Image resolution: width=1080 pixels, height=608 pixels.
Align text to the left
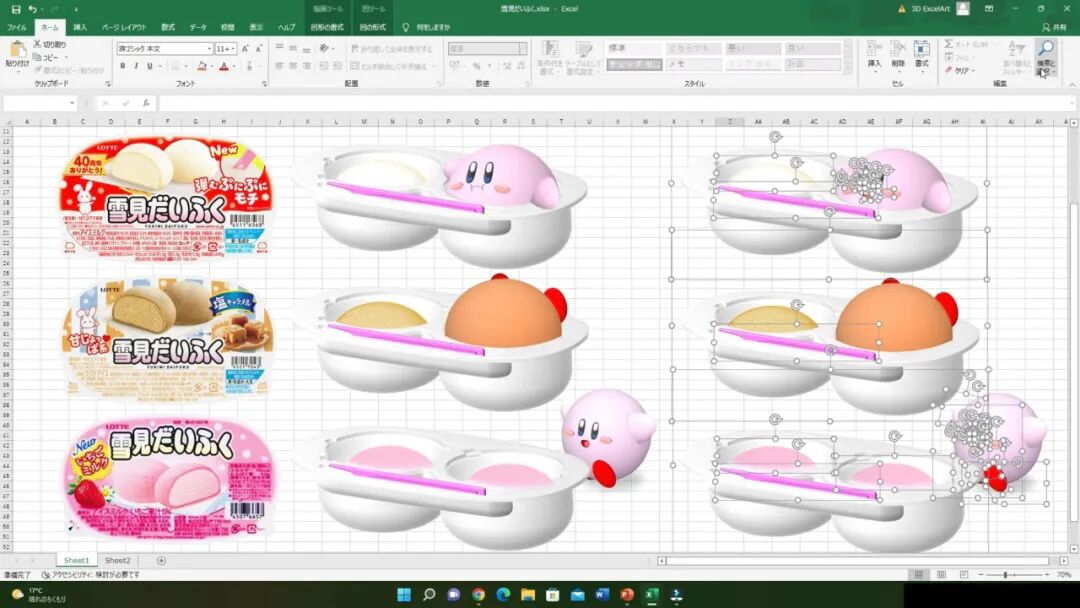[x=280, y=66]
